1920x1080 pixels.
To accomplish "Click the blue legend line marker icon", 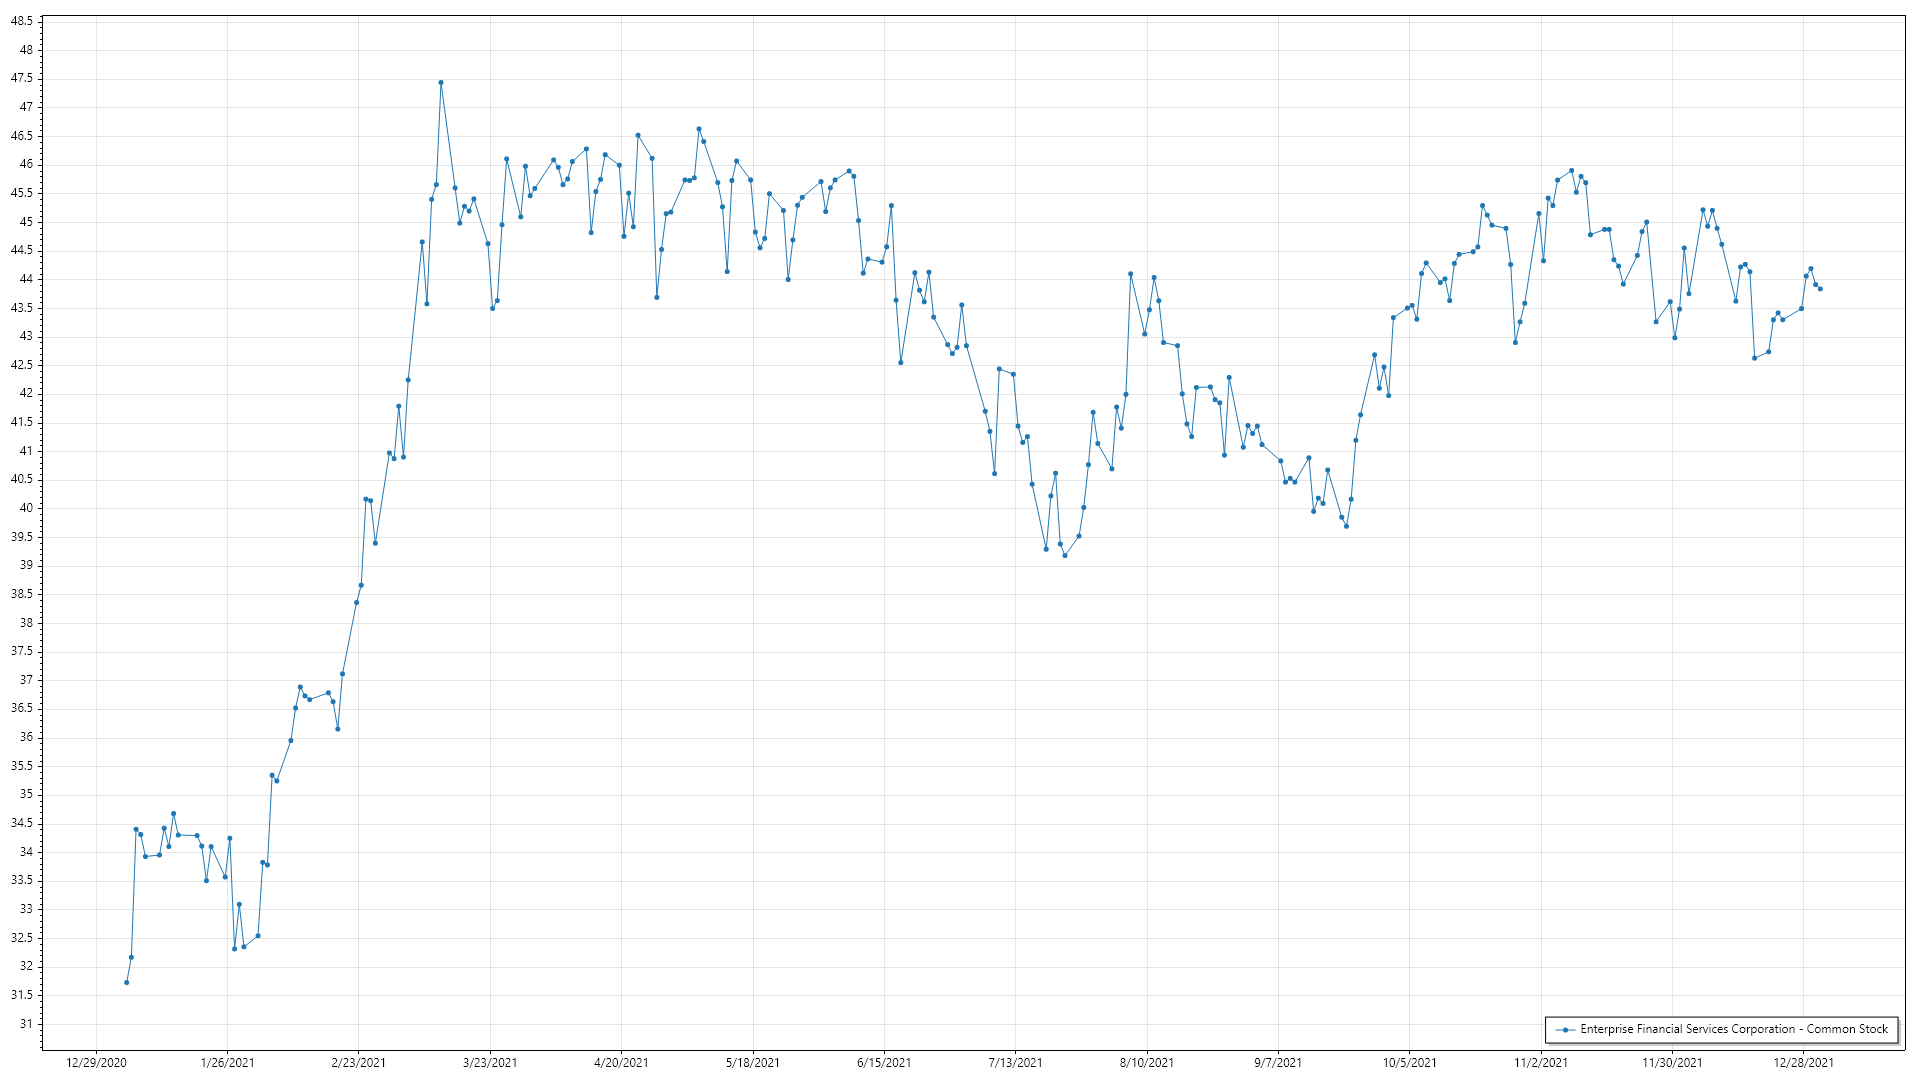I will click(x=1565, y=1030).
